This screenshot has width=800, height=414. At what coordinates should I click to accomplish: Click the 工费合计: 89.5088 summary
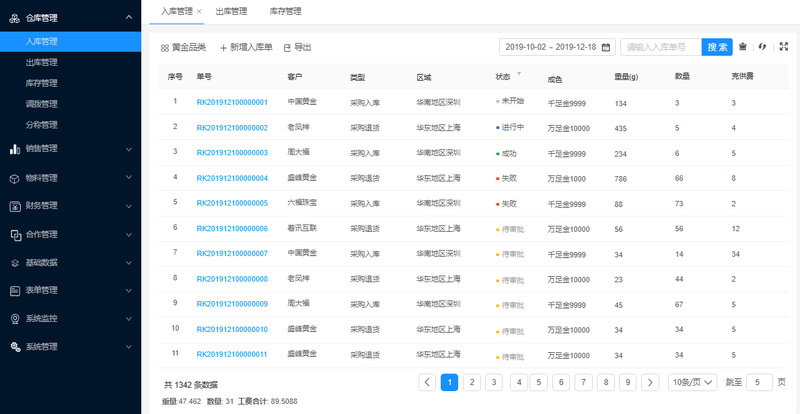tap(267, 401)
